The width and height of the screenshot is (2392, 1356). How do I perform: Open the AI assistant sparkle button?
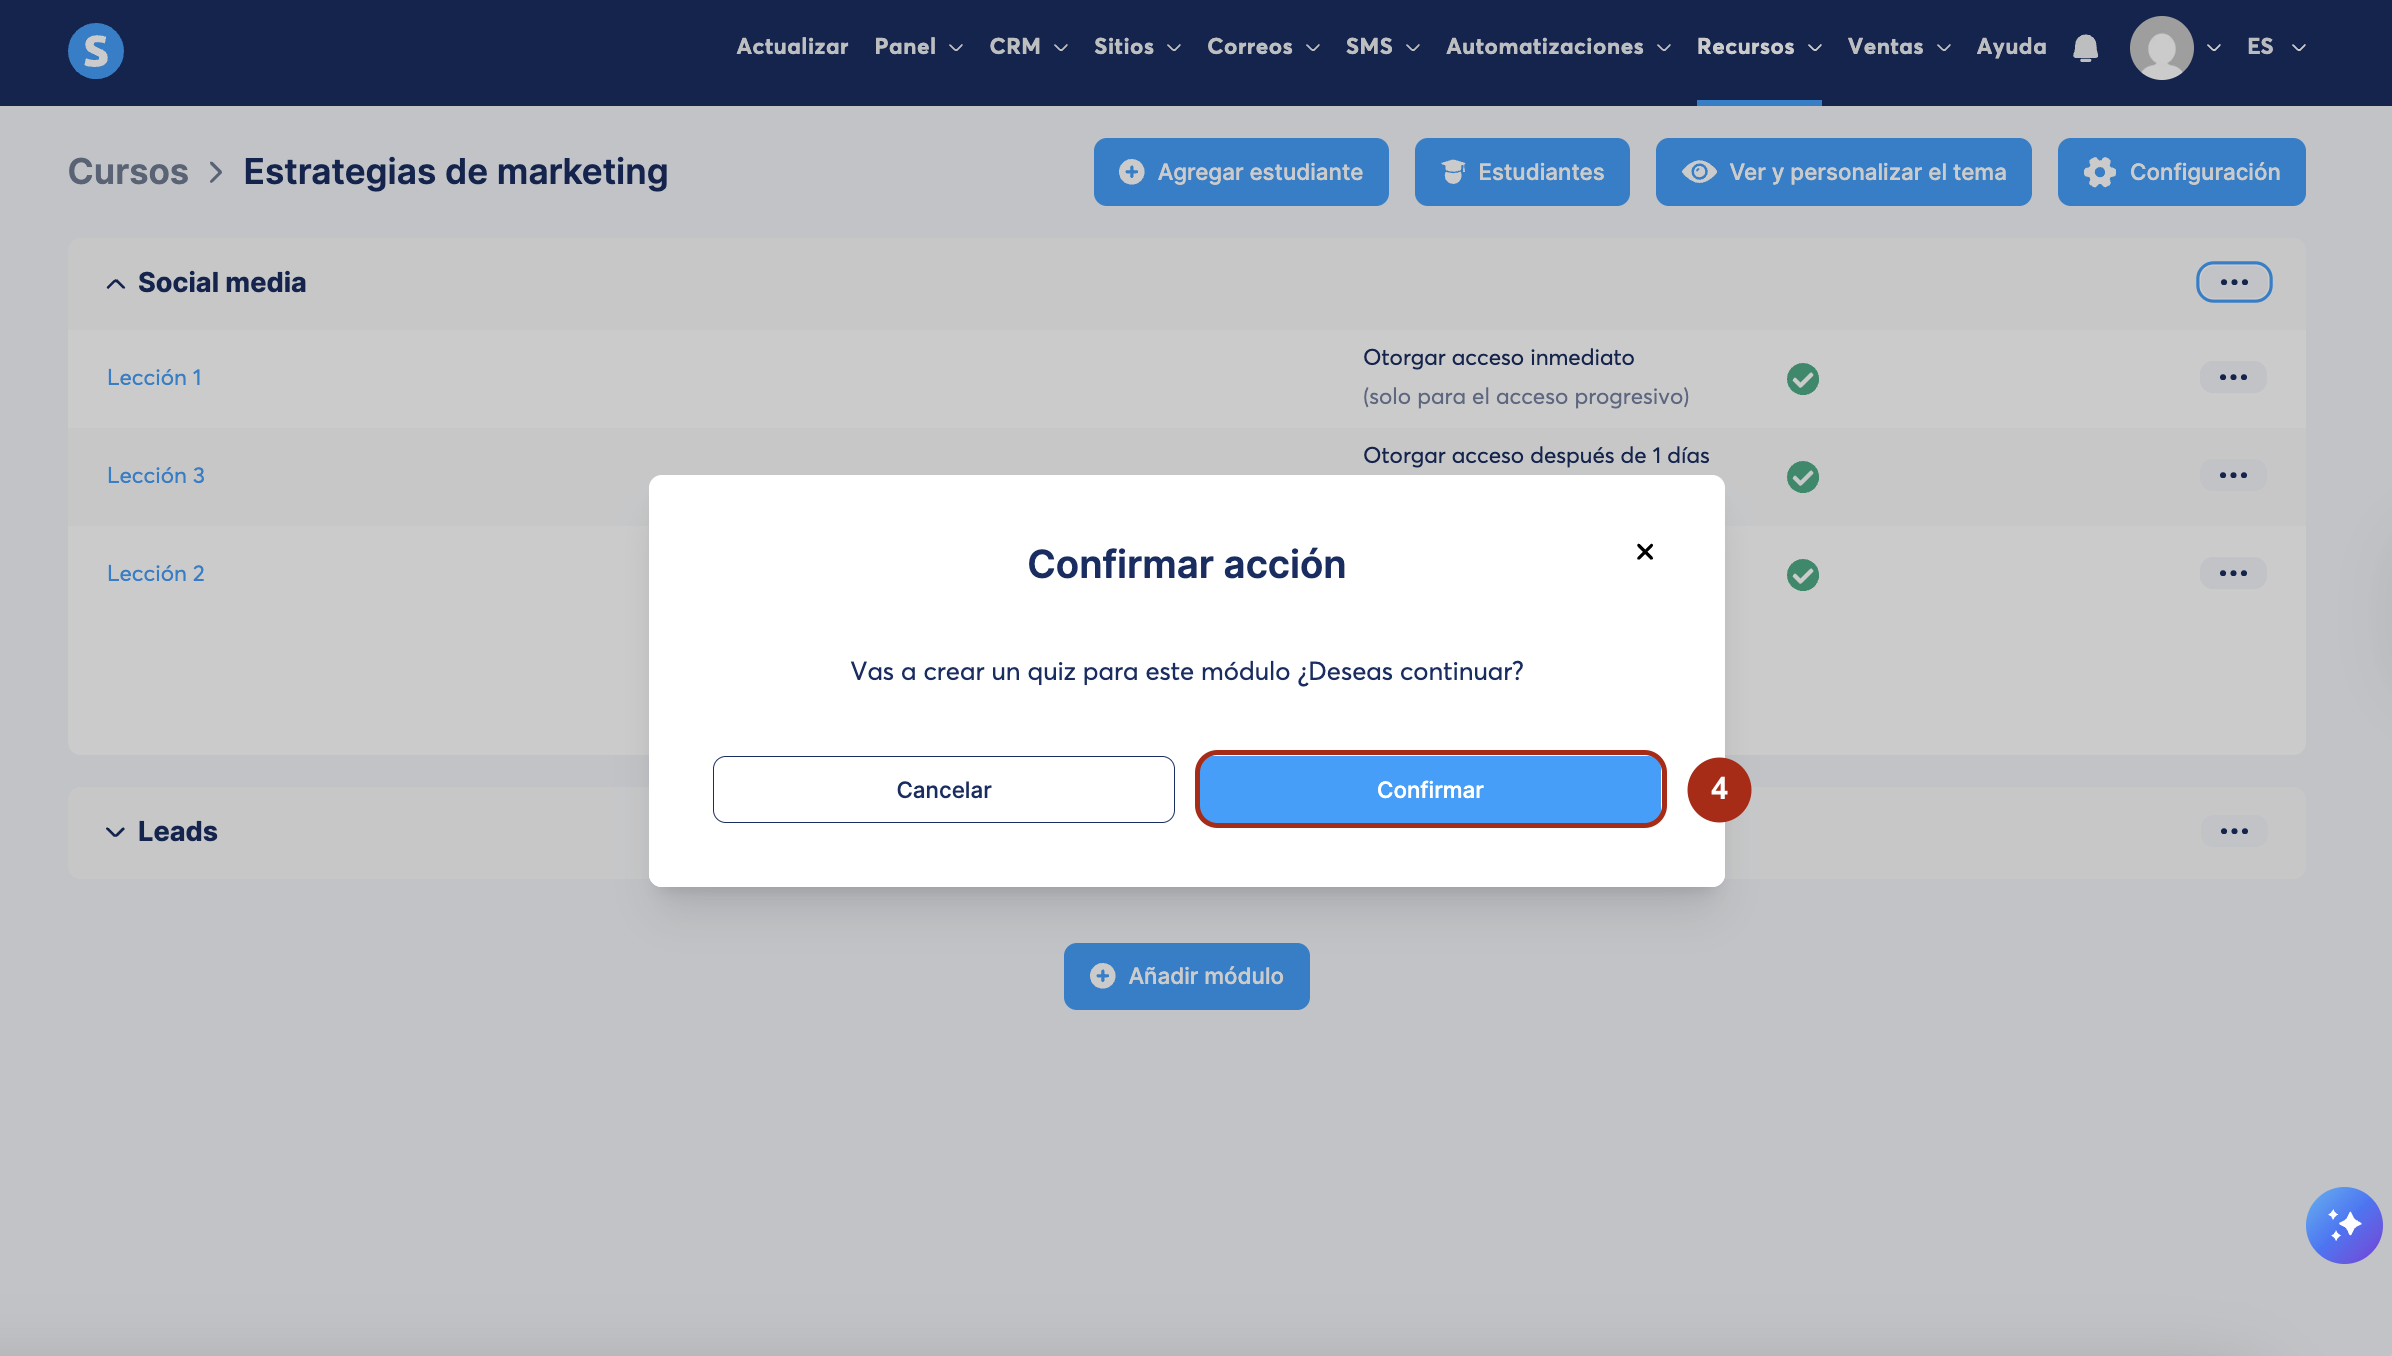(2343, 1225)
